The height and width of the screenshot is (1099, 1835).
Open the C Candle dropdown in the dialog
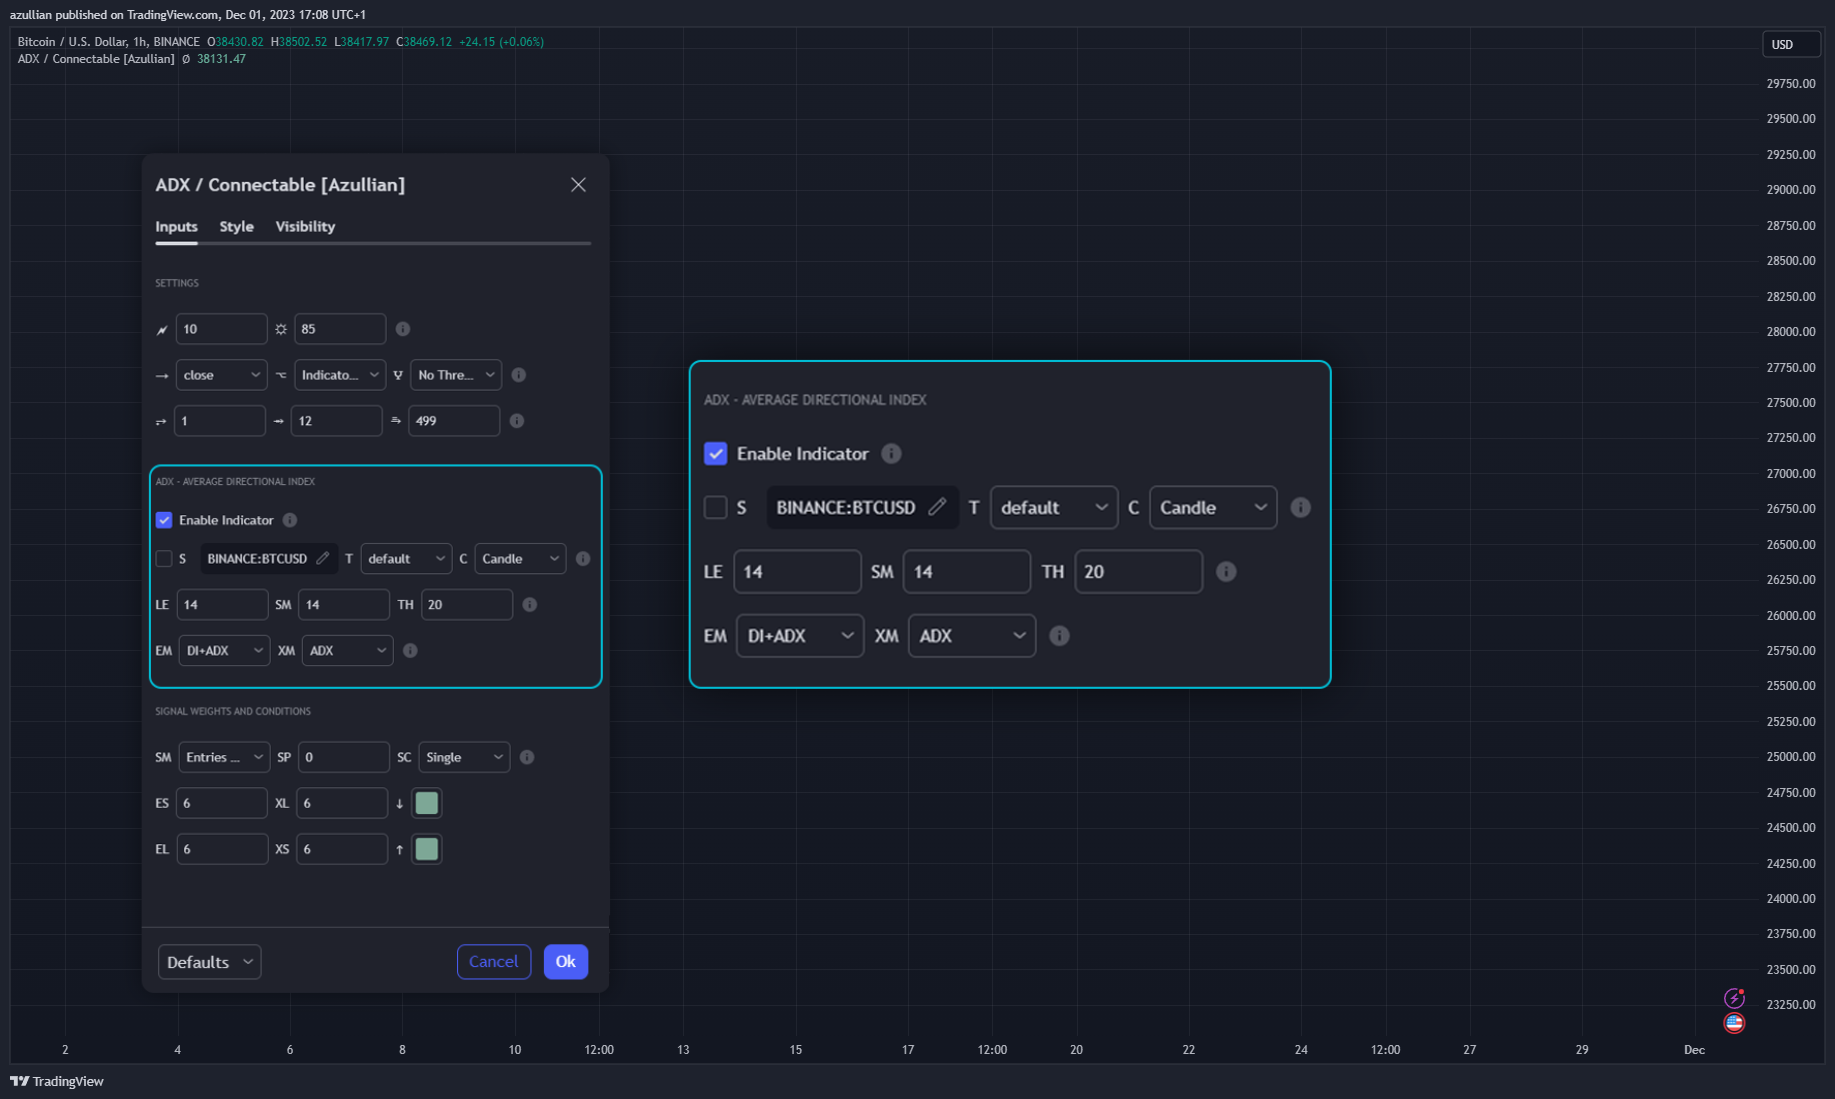click(520, 559)
